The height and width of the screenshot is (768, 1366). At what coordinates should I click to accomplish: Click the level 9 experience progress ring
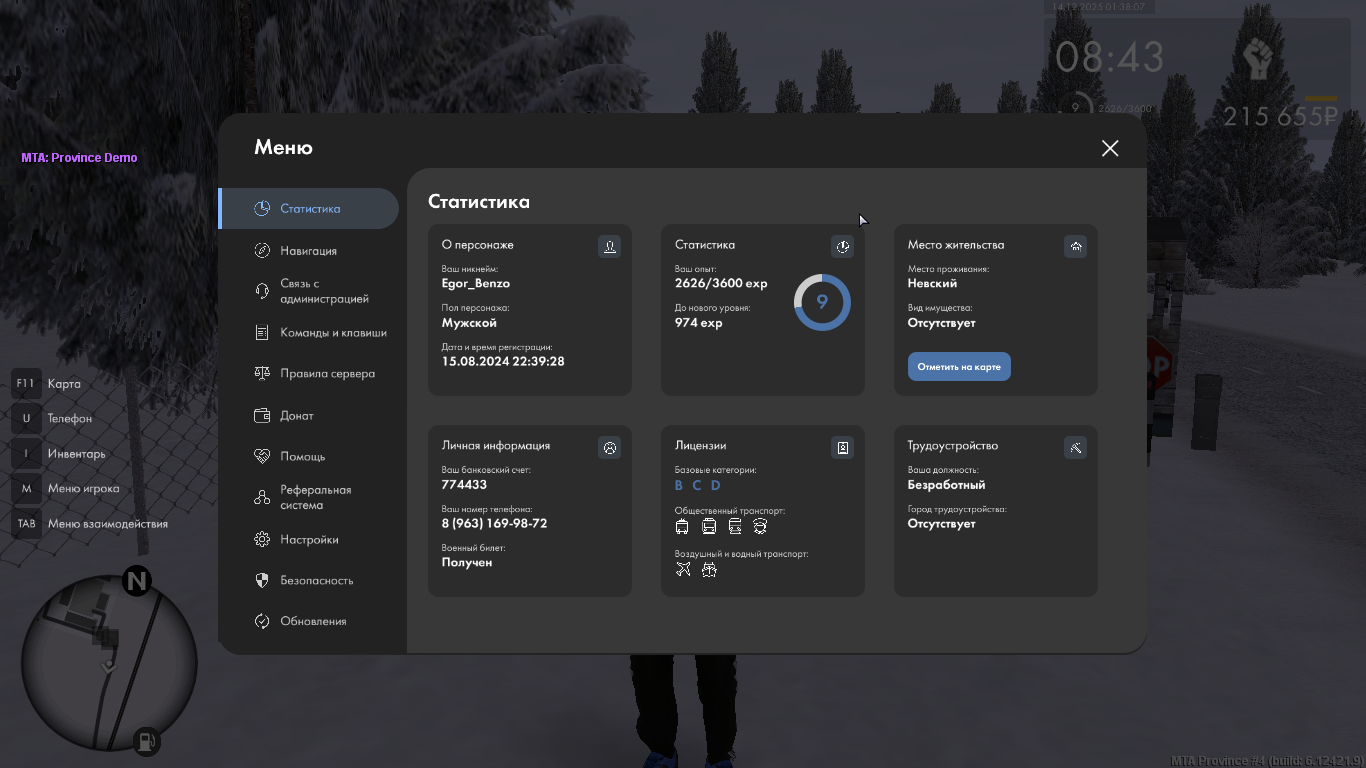pyautogui.click(x=822, y=302)
